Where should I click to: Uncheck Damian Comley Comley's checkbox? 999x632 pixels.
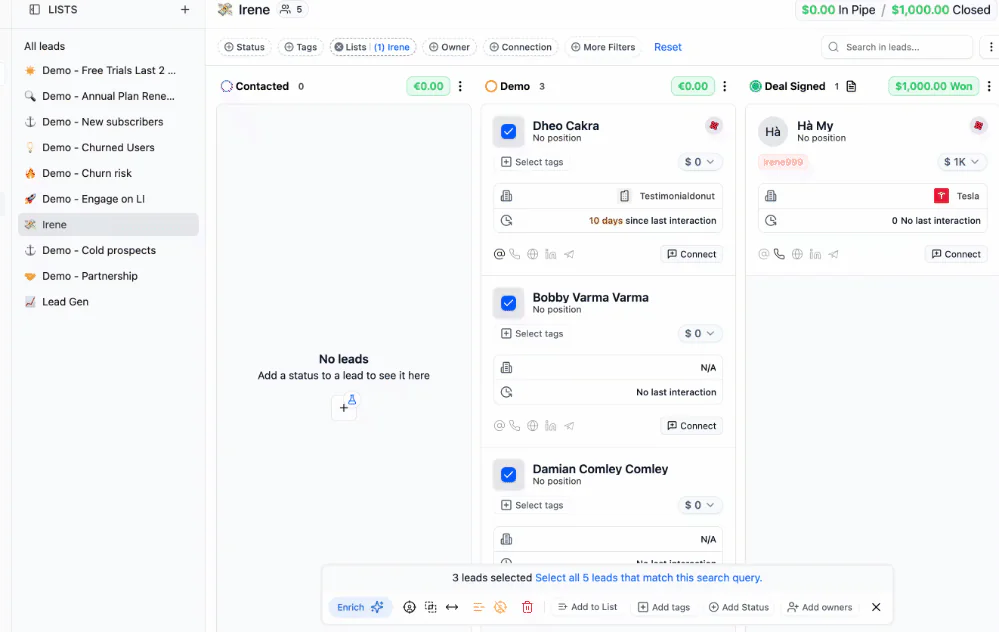(x=508, y=475)
